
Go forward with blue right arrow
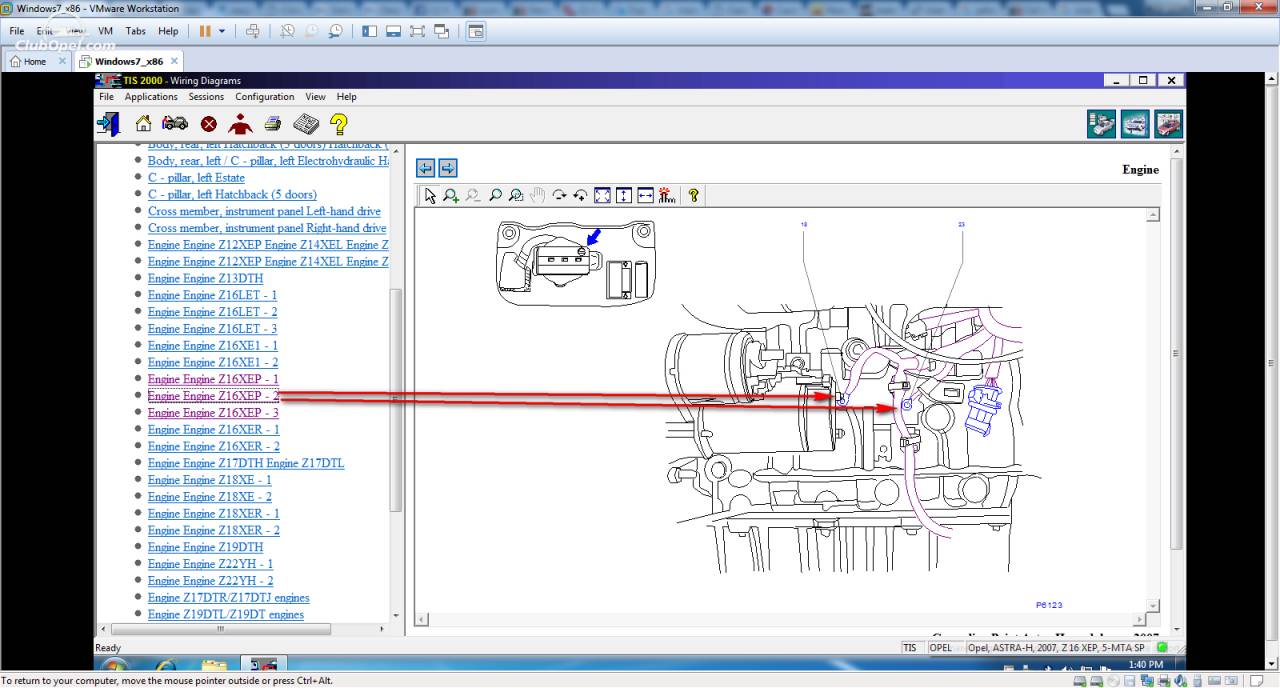click(x=447, y=168)
